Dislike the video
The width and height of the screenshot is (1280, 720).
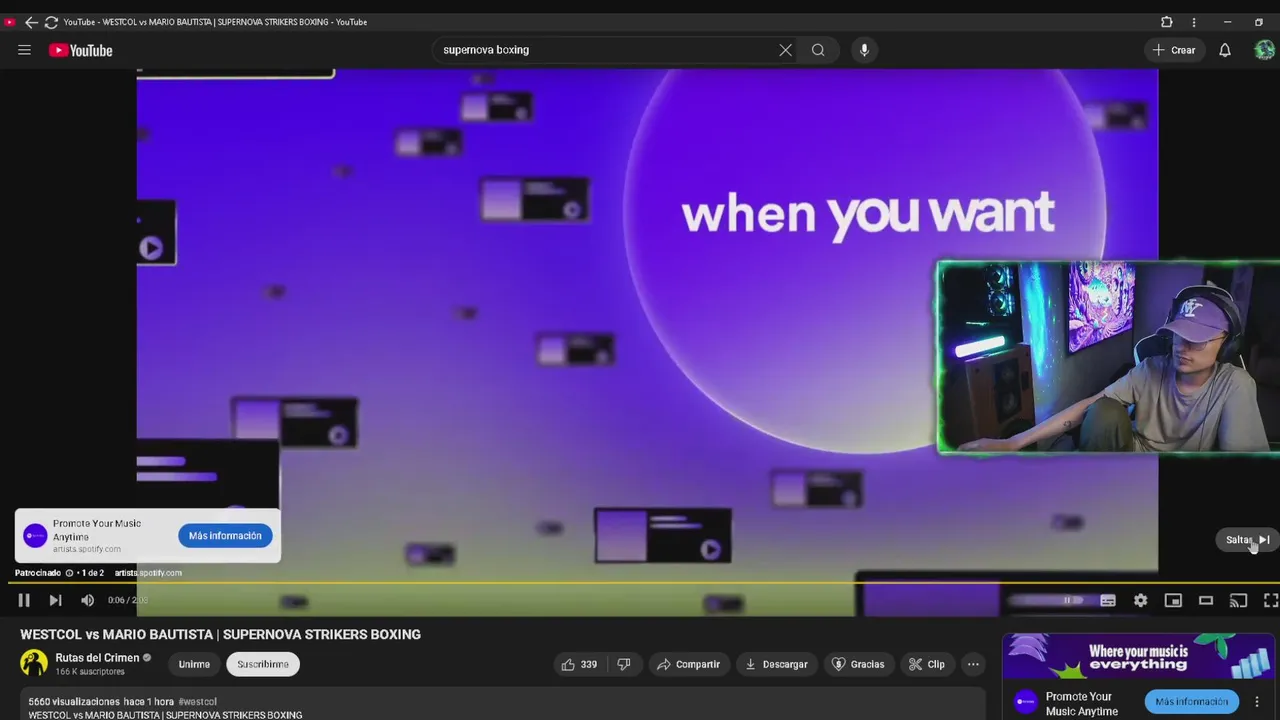[x=624, y=664]
